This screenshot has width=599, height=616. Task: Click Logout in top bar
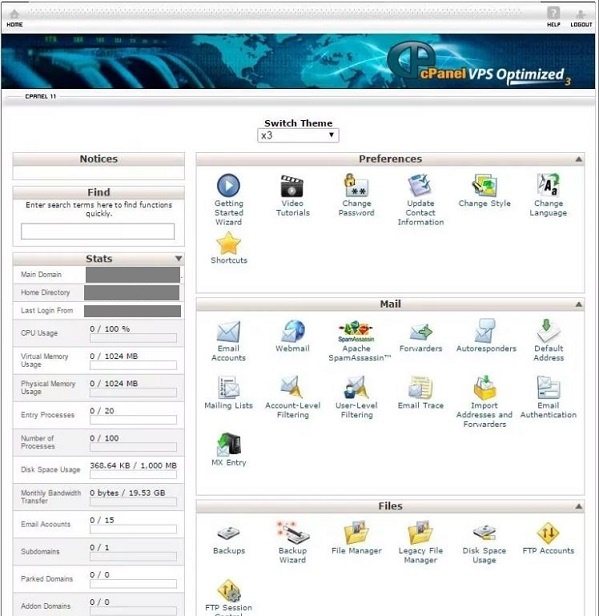click(x=581, y=18)
